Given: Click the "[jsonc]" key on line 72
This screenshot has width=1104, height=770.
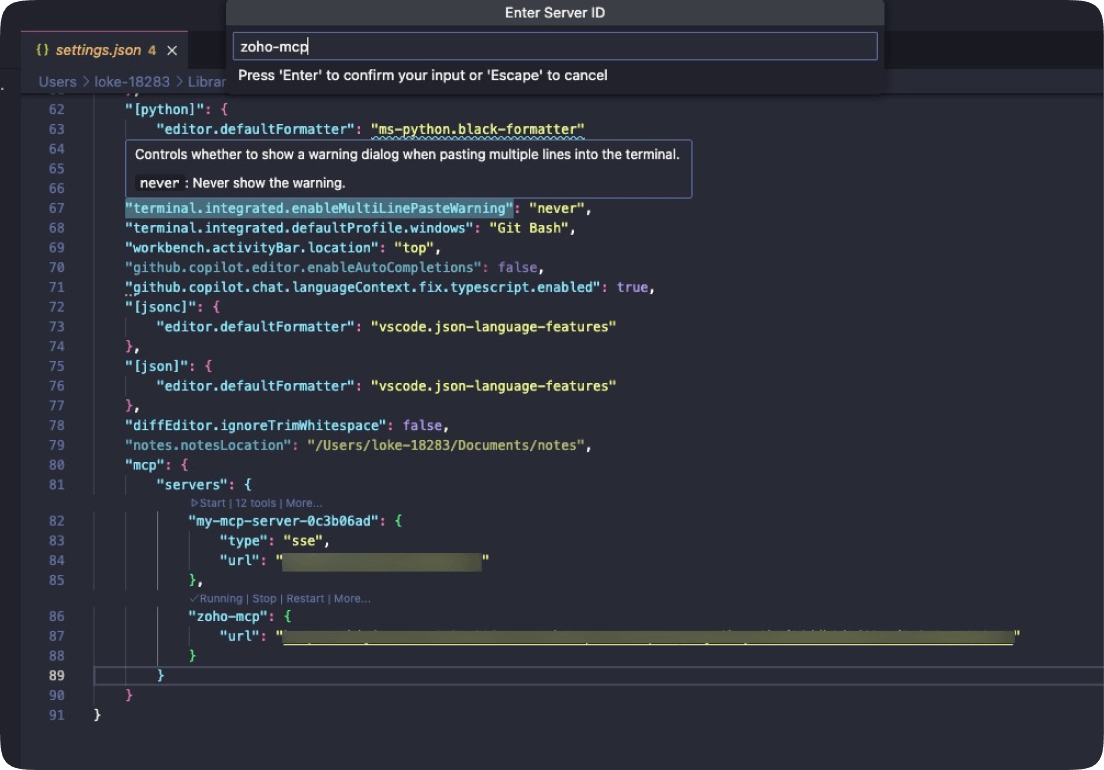Looking at the screenshot, I should 161,307.
